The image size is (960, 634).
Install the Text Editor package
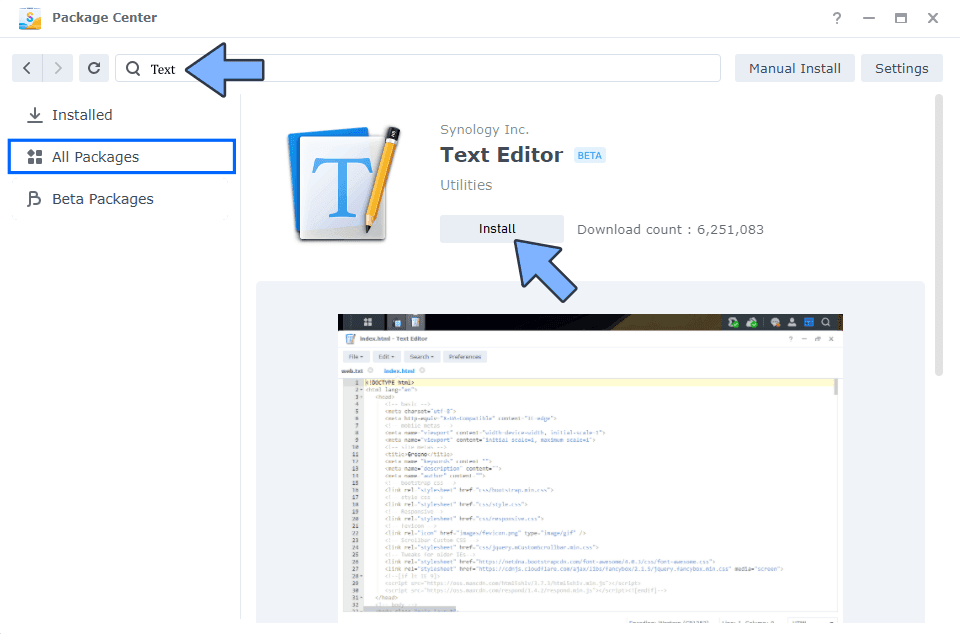501,229
